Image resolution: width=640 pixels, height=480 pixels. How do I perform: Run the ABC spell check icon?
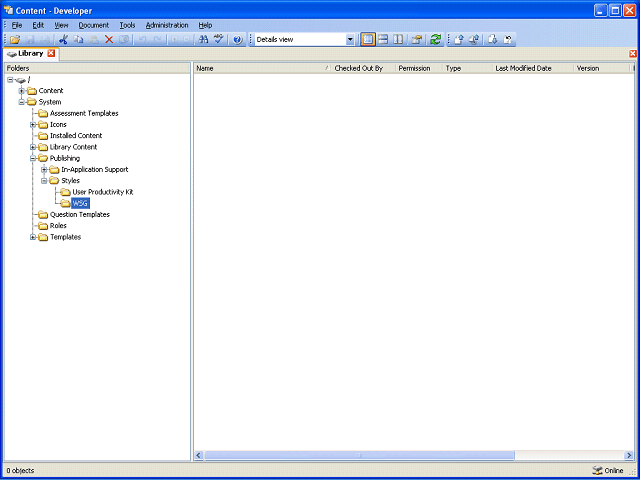coord(220,40)
